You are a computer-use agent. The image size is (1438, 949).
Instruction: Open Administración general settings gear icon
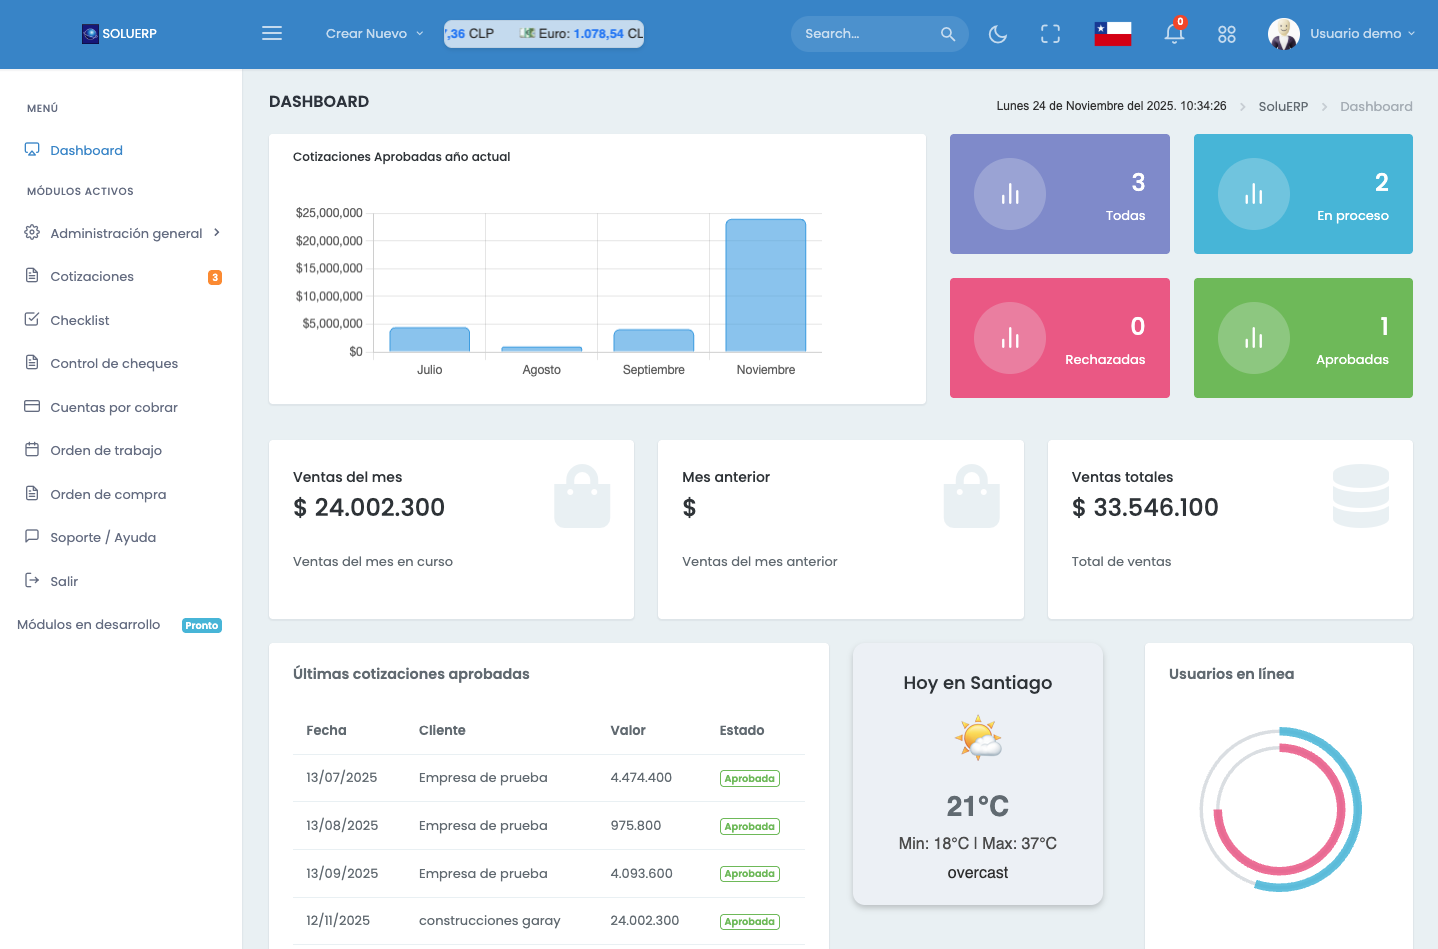[30, 232]
